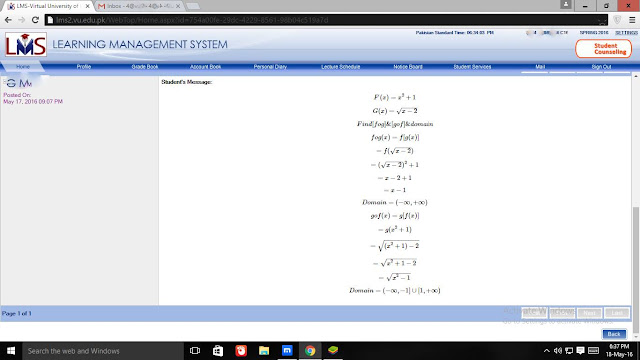Image resolution: width=640 pixels, height=360 pixels.
Task: Click Search the web and Windows box
Action: coord(102,351)
